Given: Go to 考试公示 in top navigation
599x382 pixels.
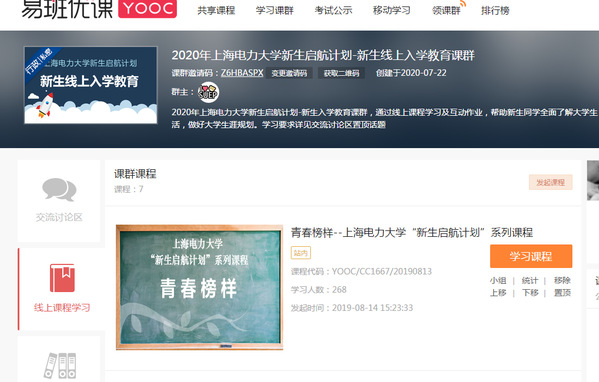Looking at the screenshot, I should [x=333, y=11].
